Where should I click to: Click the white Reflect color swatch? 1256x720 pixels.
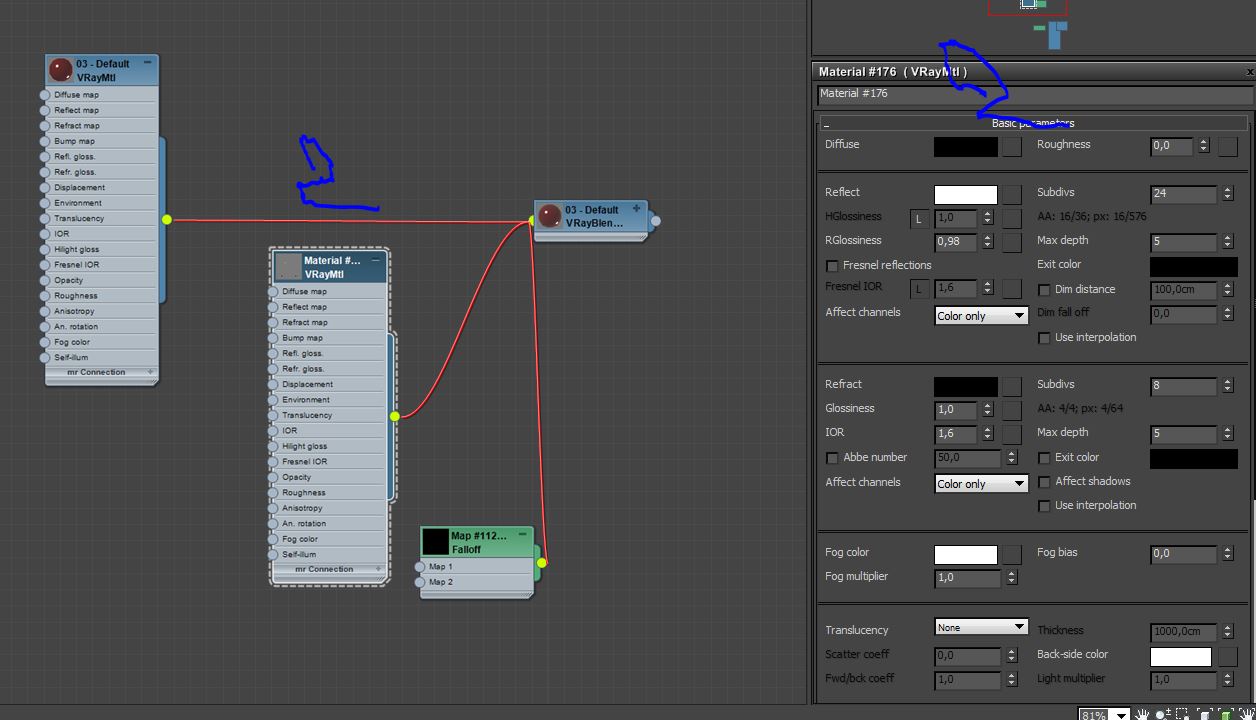pos(965,194)
